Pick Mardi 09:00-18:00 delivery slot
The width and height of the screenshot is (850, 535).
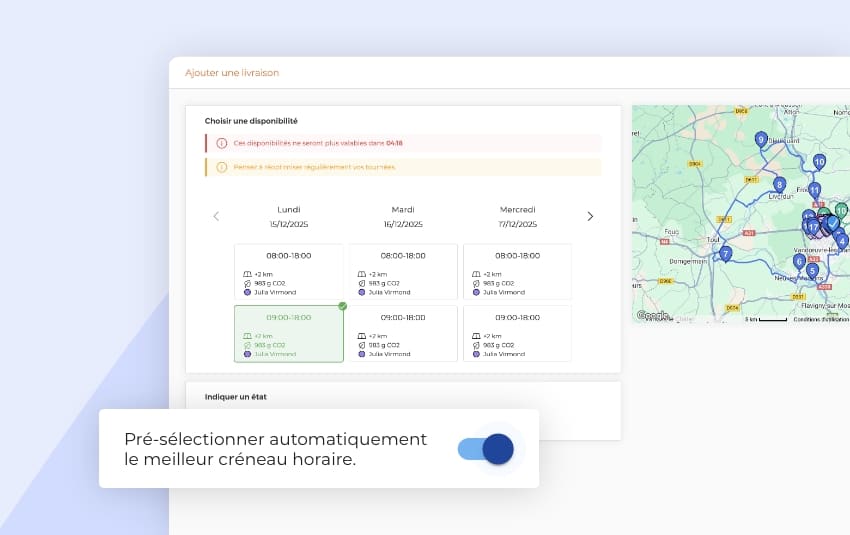coord(403,333)
